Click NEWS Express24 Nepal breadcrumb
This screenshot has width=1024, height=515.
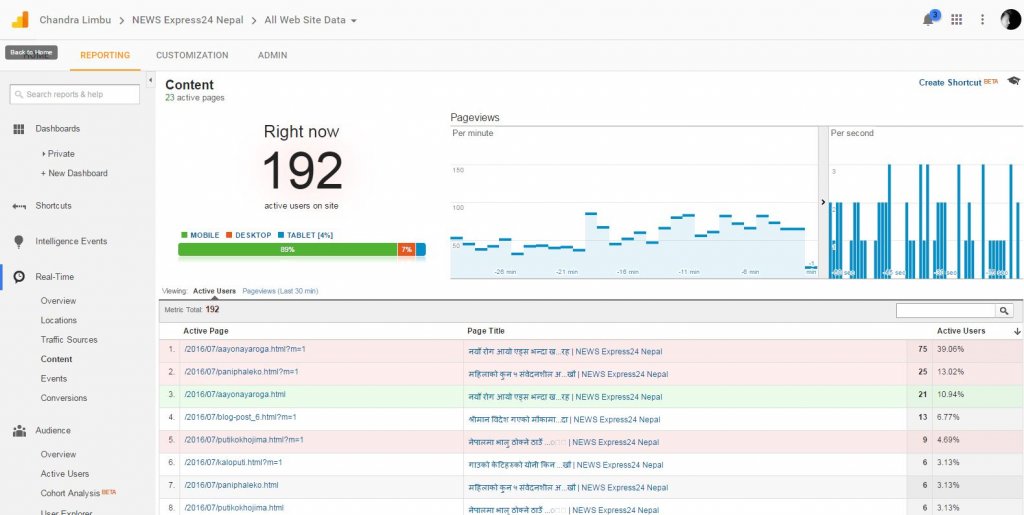[x=187, y=20]
